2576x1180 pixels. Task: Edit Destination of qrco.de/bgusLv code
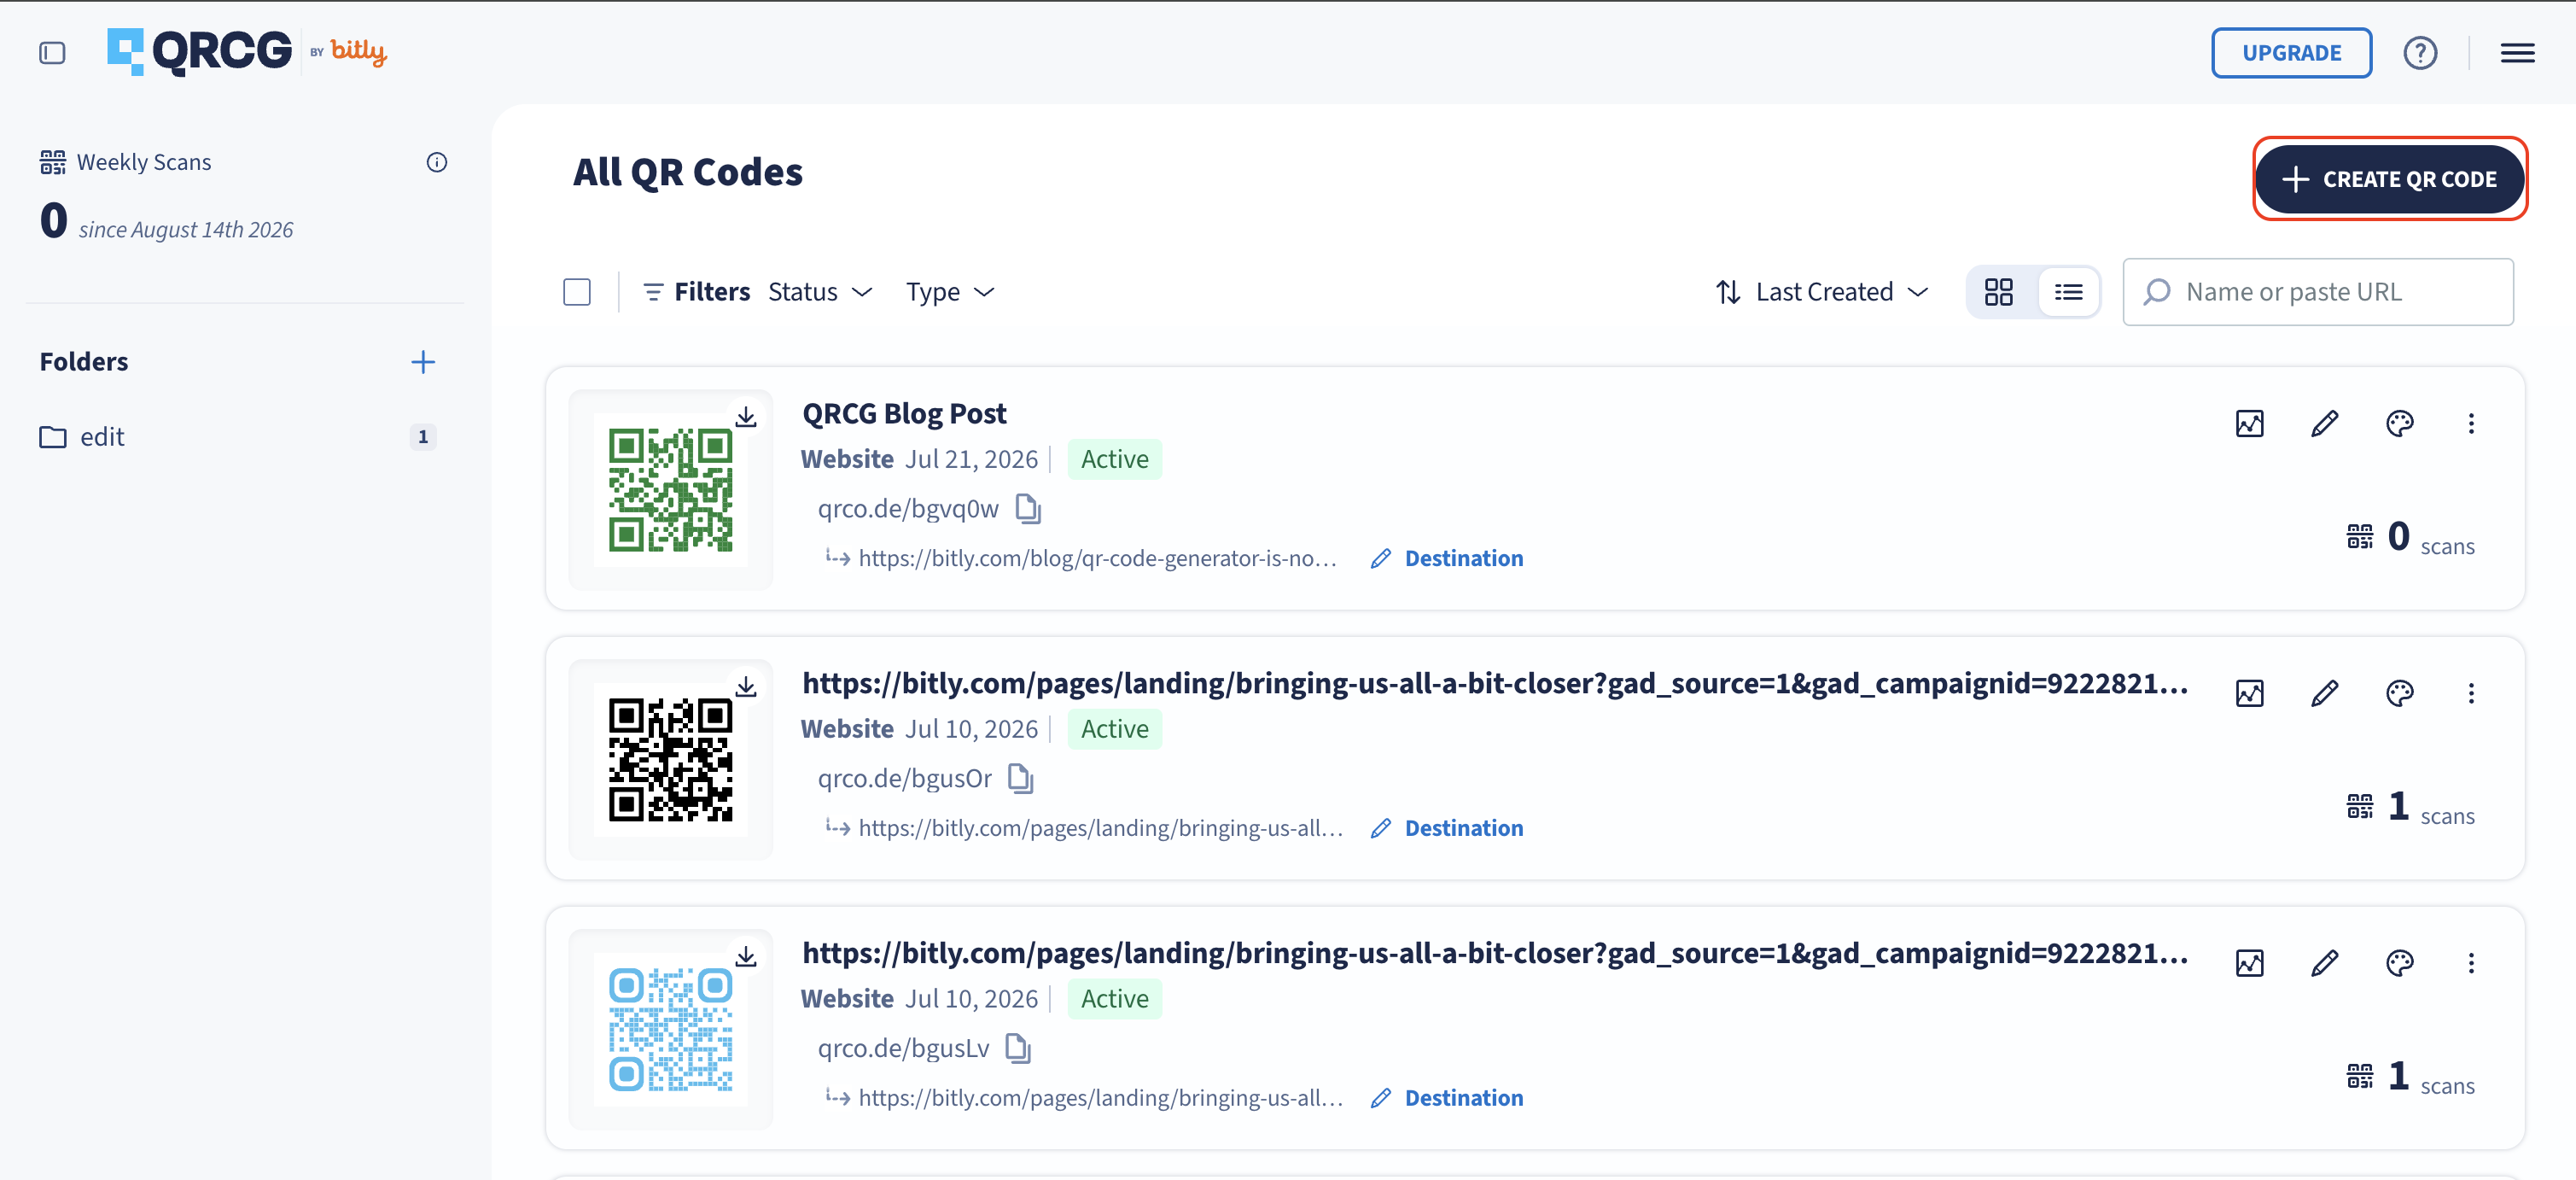point(1447,1098)
